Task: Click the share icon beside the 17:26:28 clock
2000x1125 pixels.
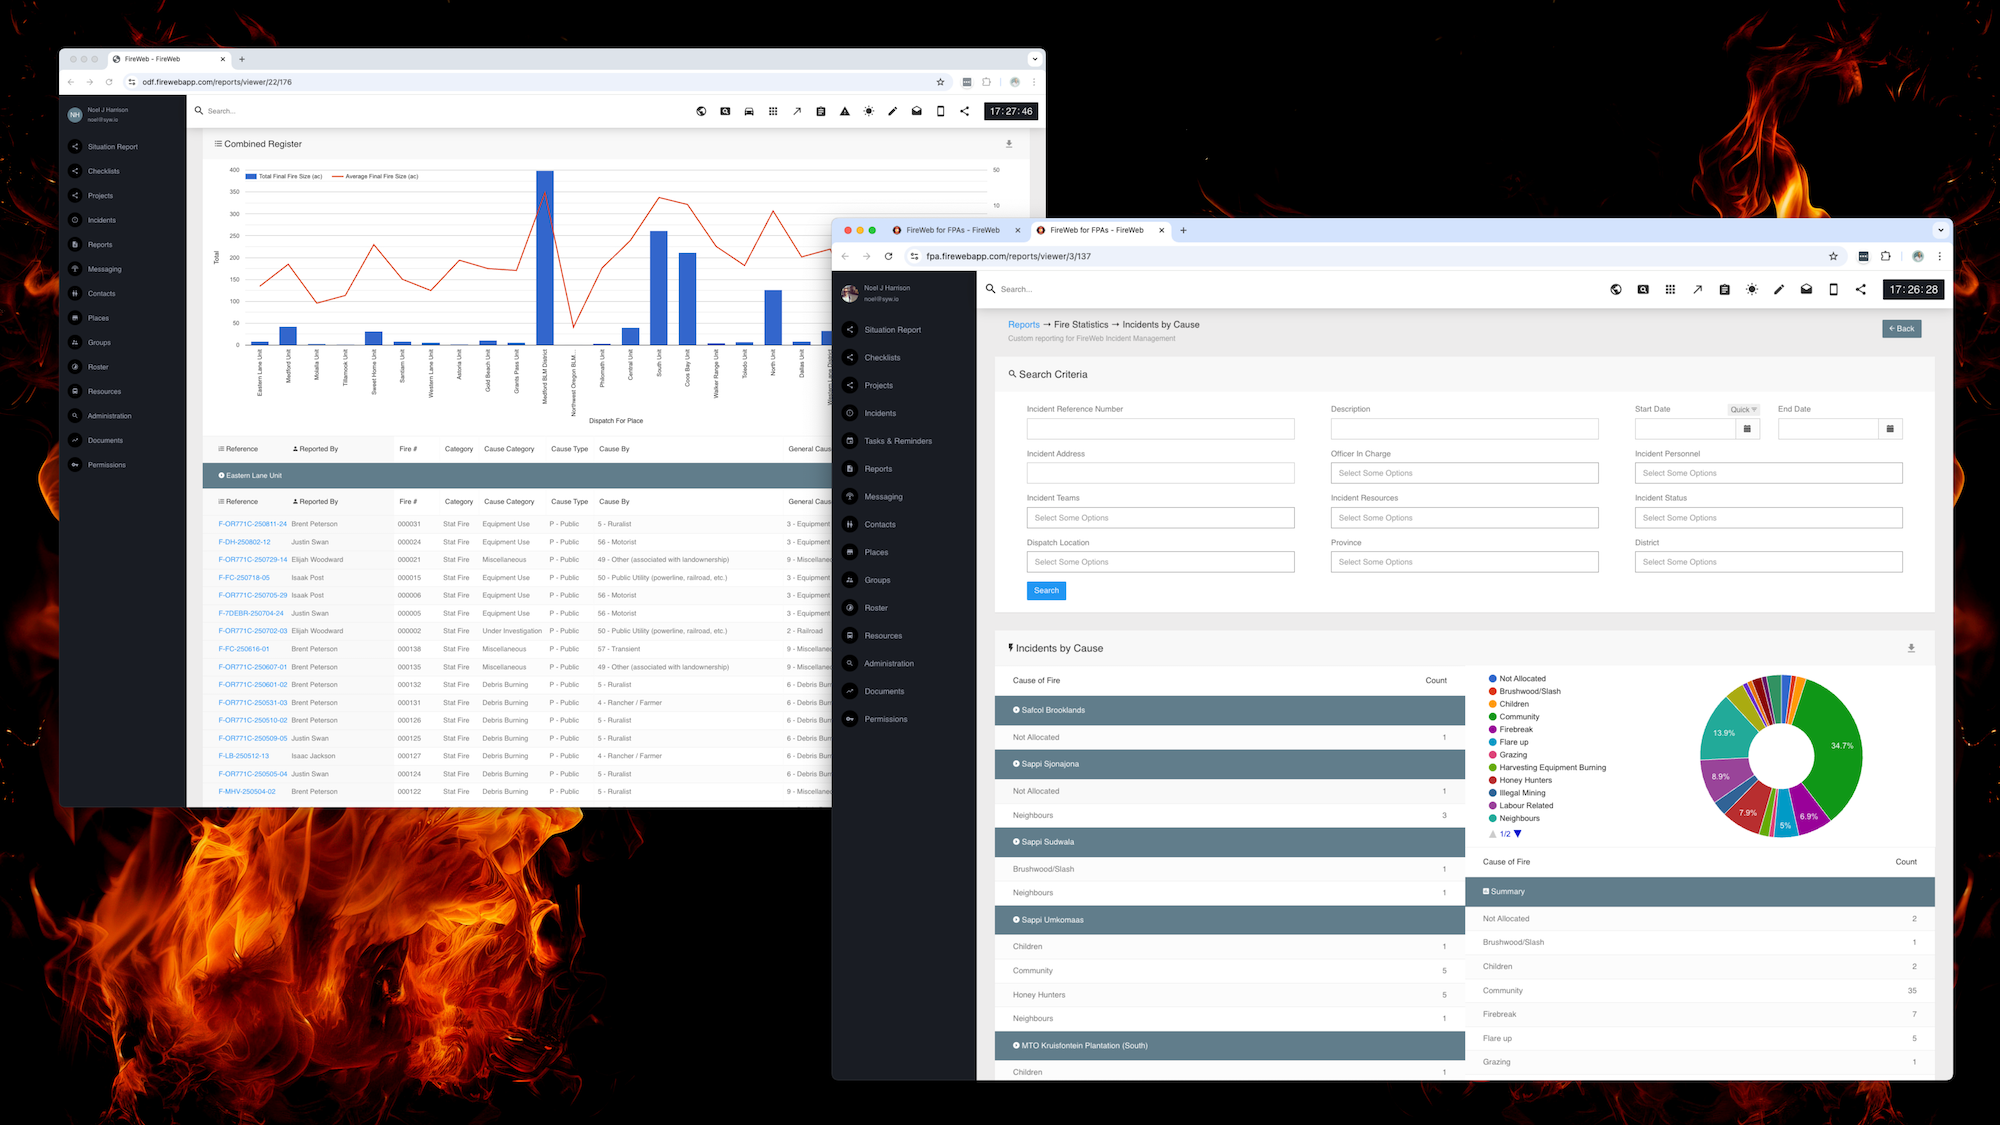Action: [1861, 289]
